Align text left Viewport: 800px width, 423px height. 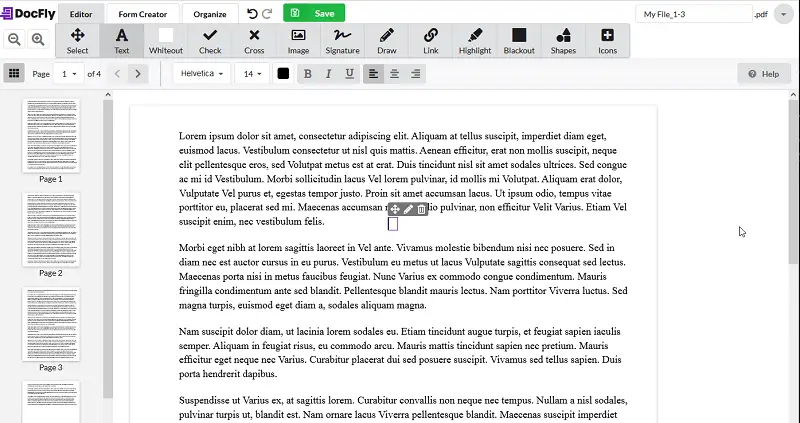pyautogui.click(x=373, y=74)
